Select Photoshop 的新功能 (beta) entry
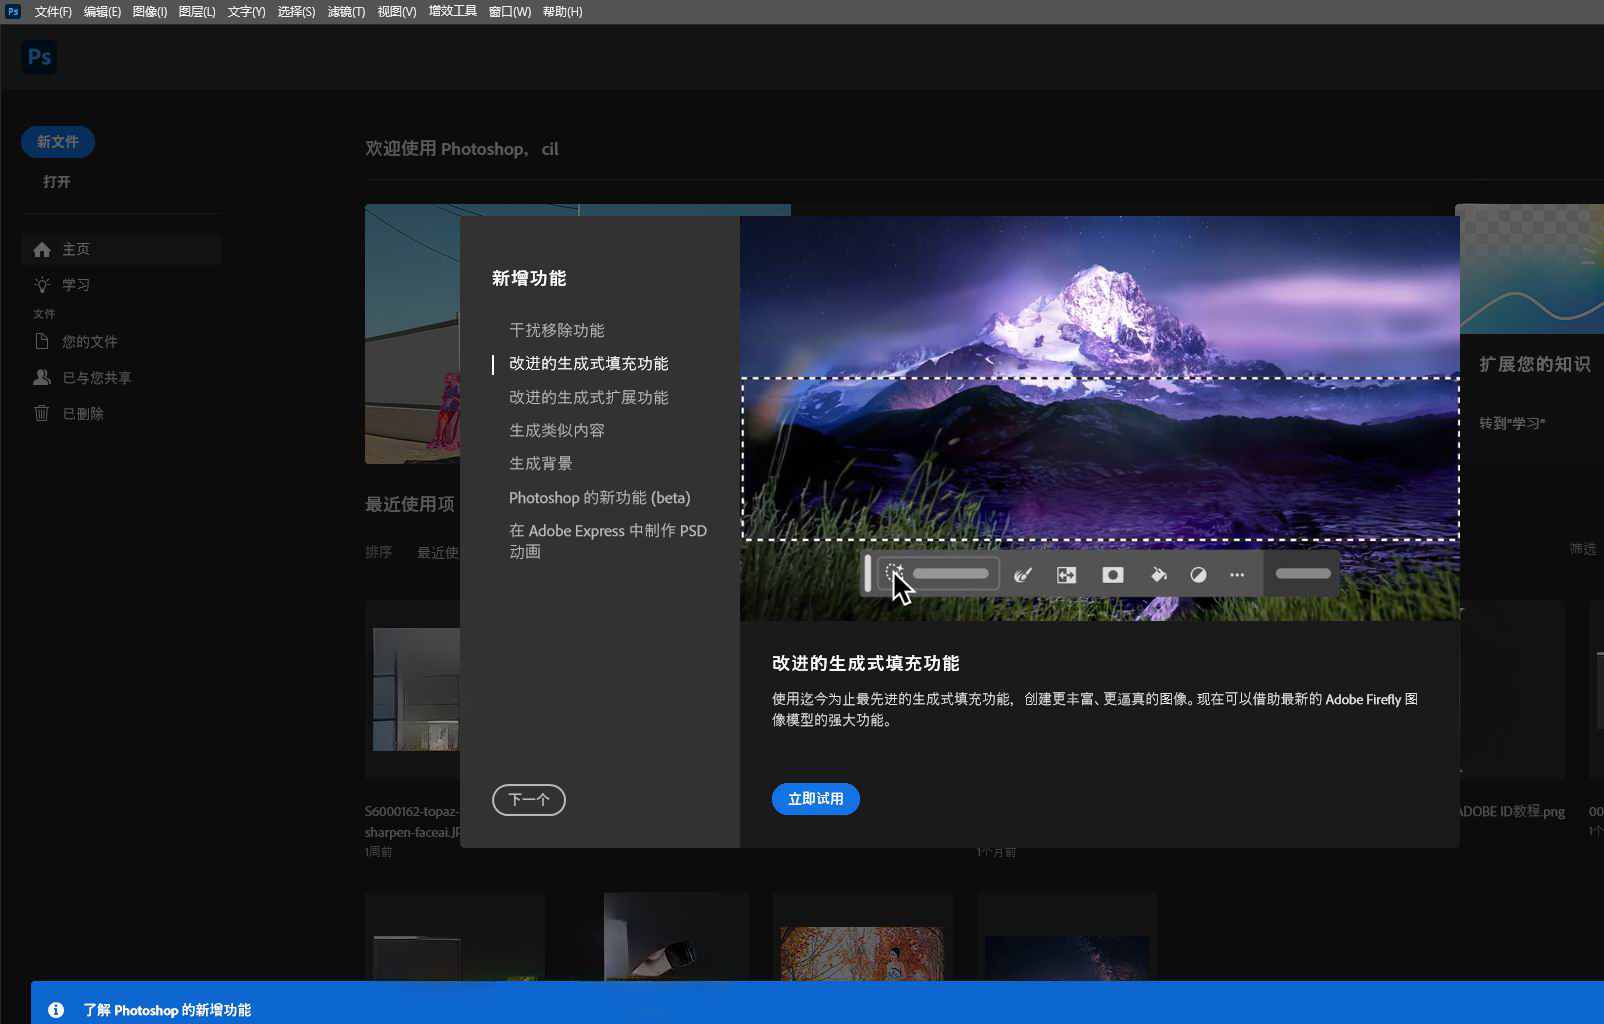The image size is (1604, 1024). click(600, 498)
